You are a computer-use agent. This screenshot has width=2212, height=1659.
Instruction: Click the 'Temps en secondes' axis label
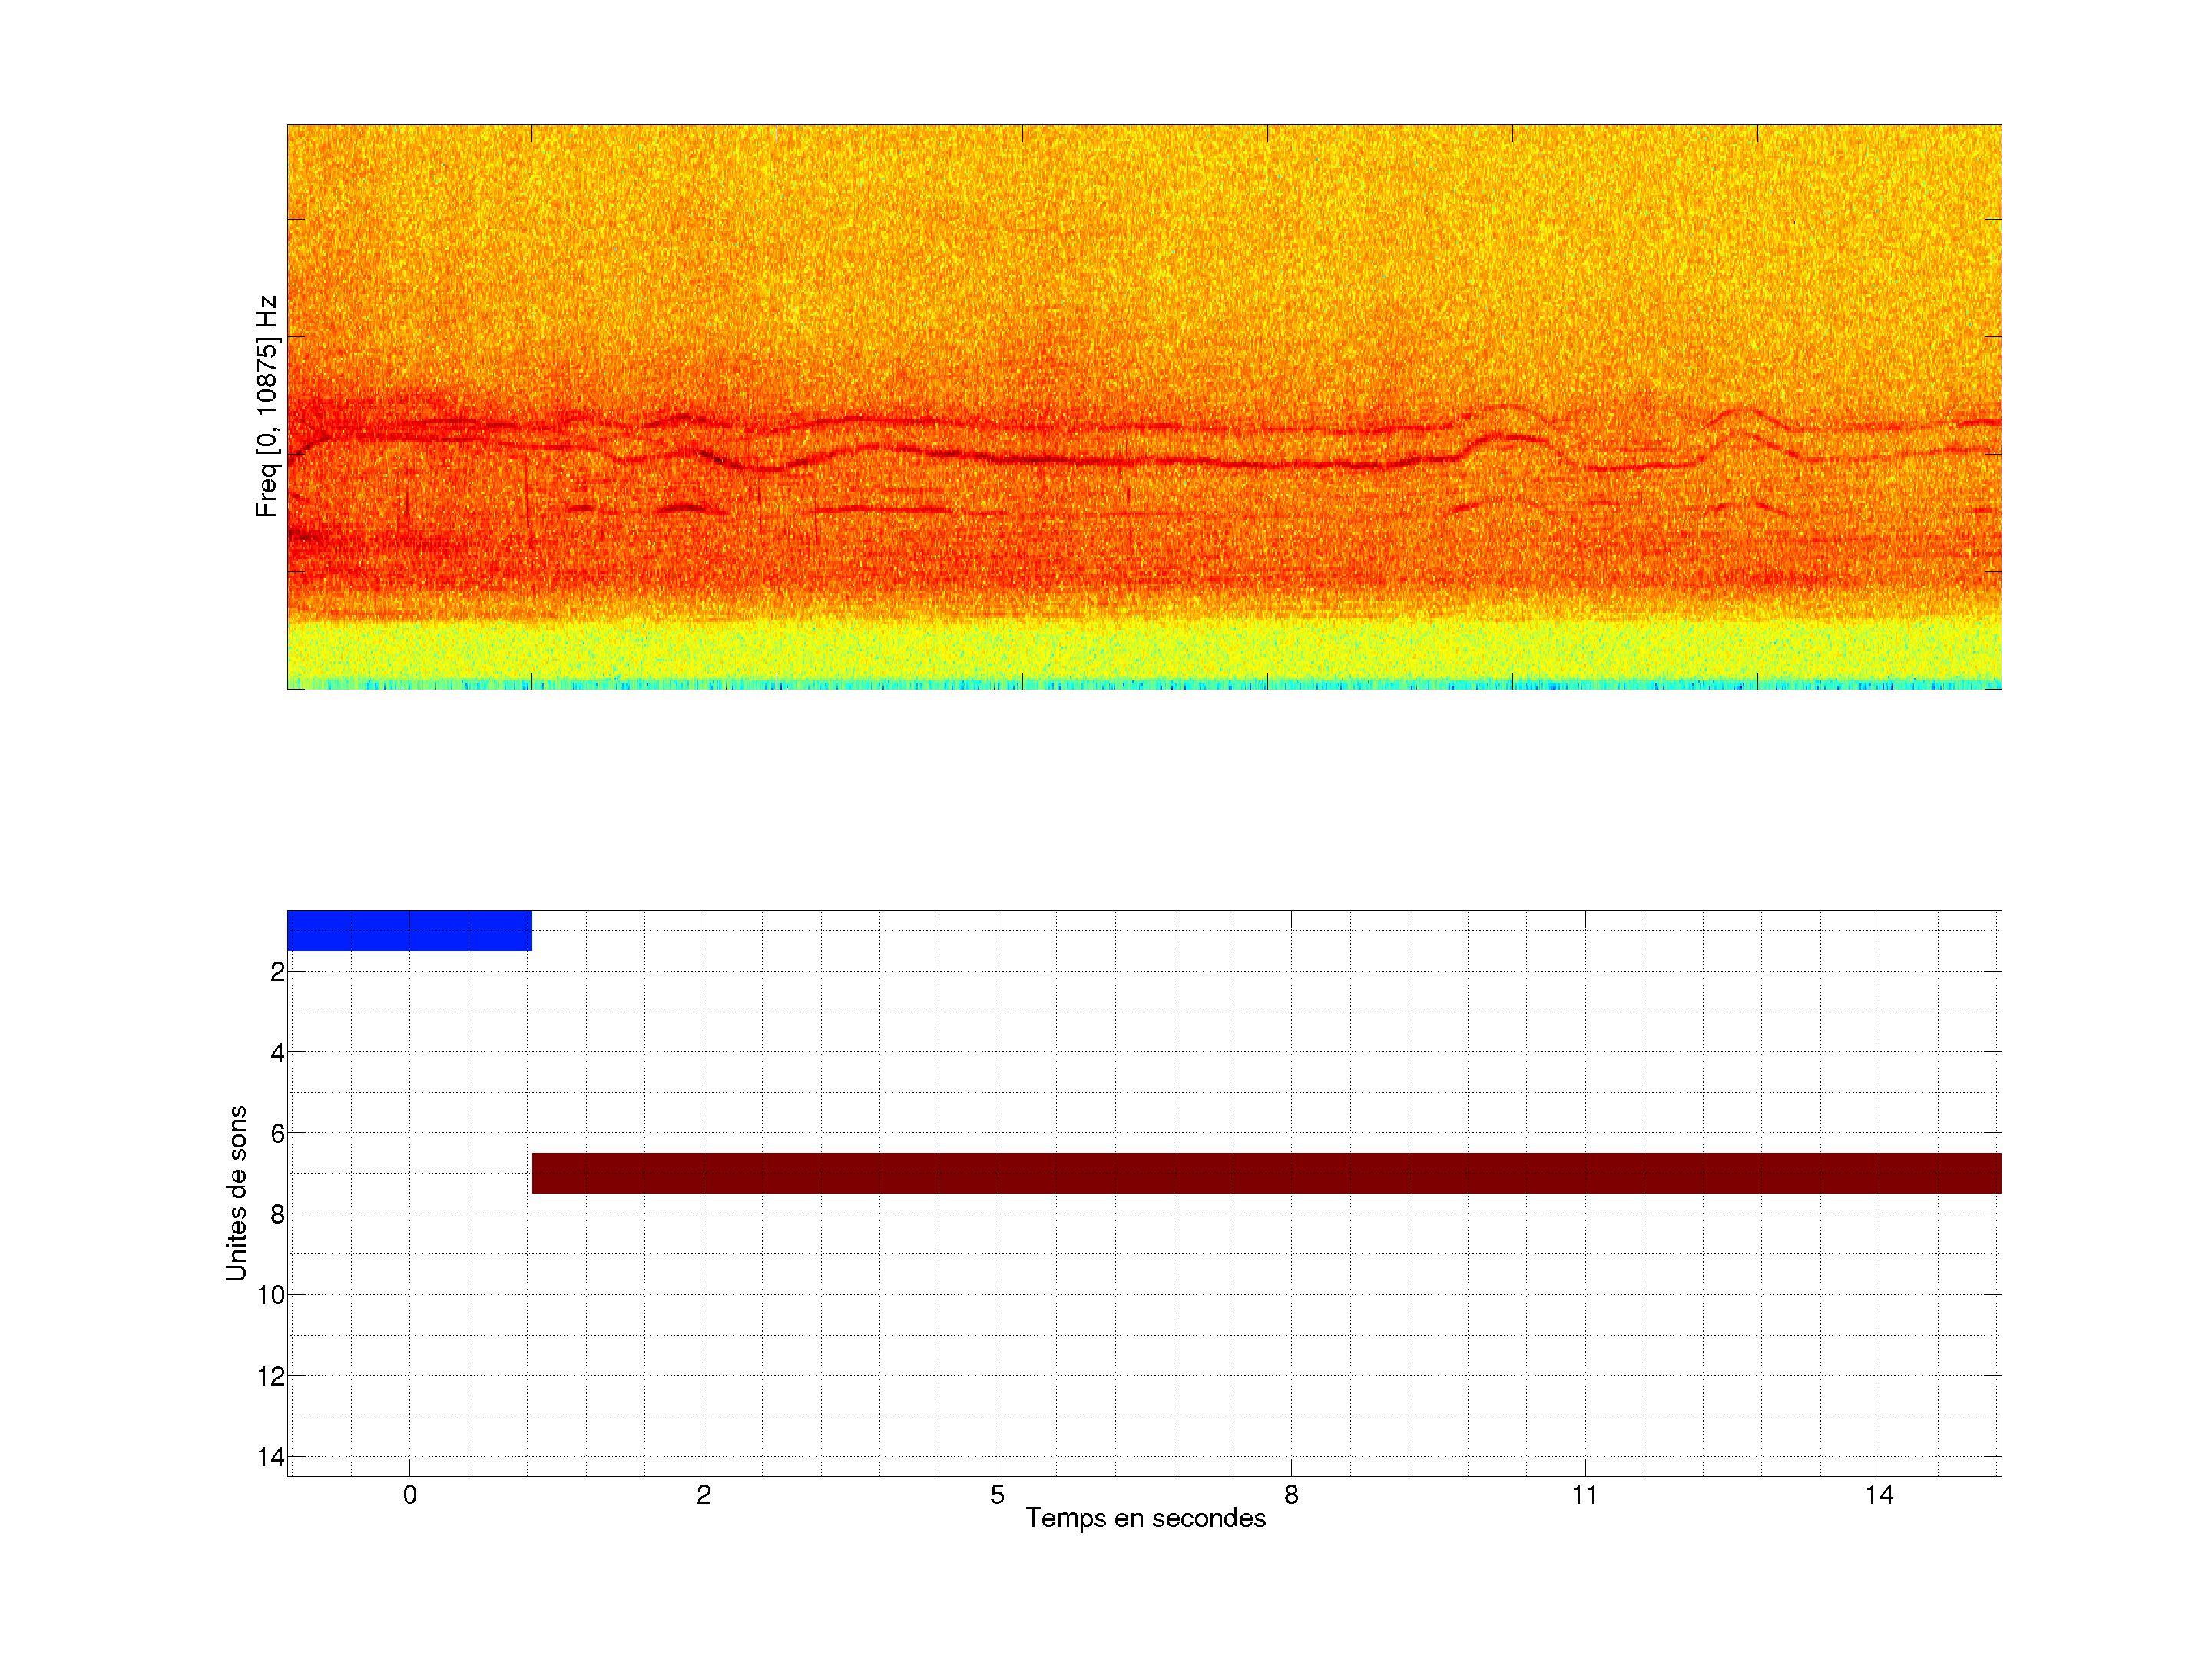[1145, 1518]
